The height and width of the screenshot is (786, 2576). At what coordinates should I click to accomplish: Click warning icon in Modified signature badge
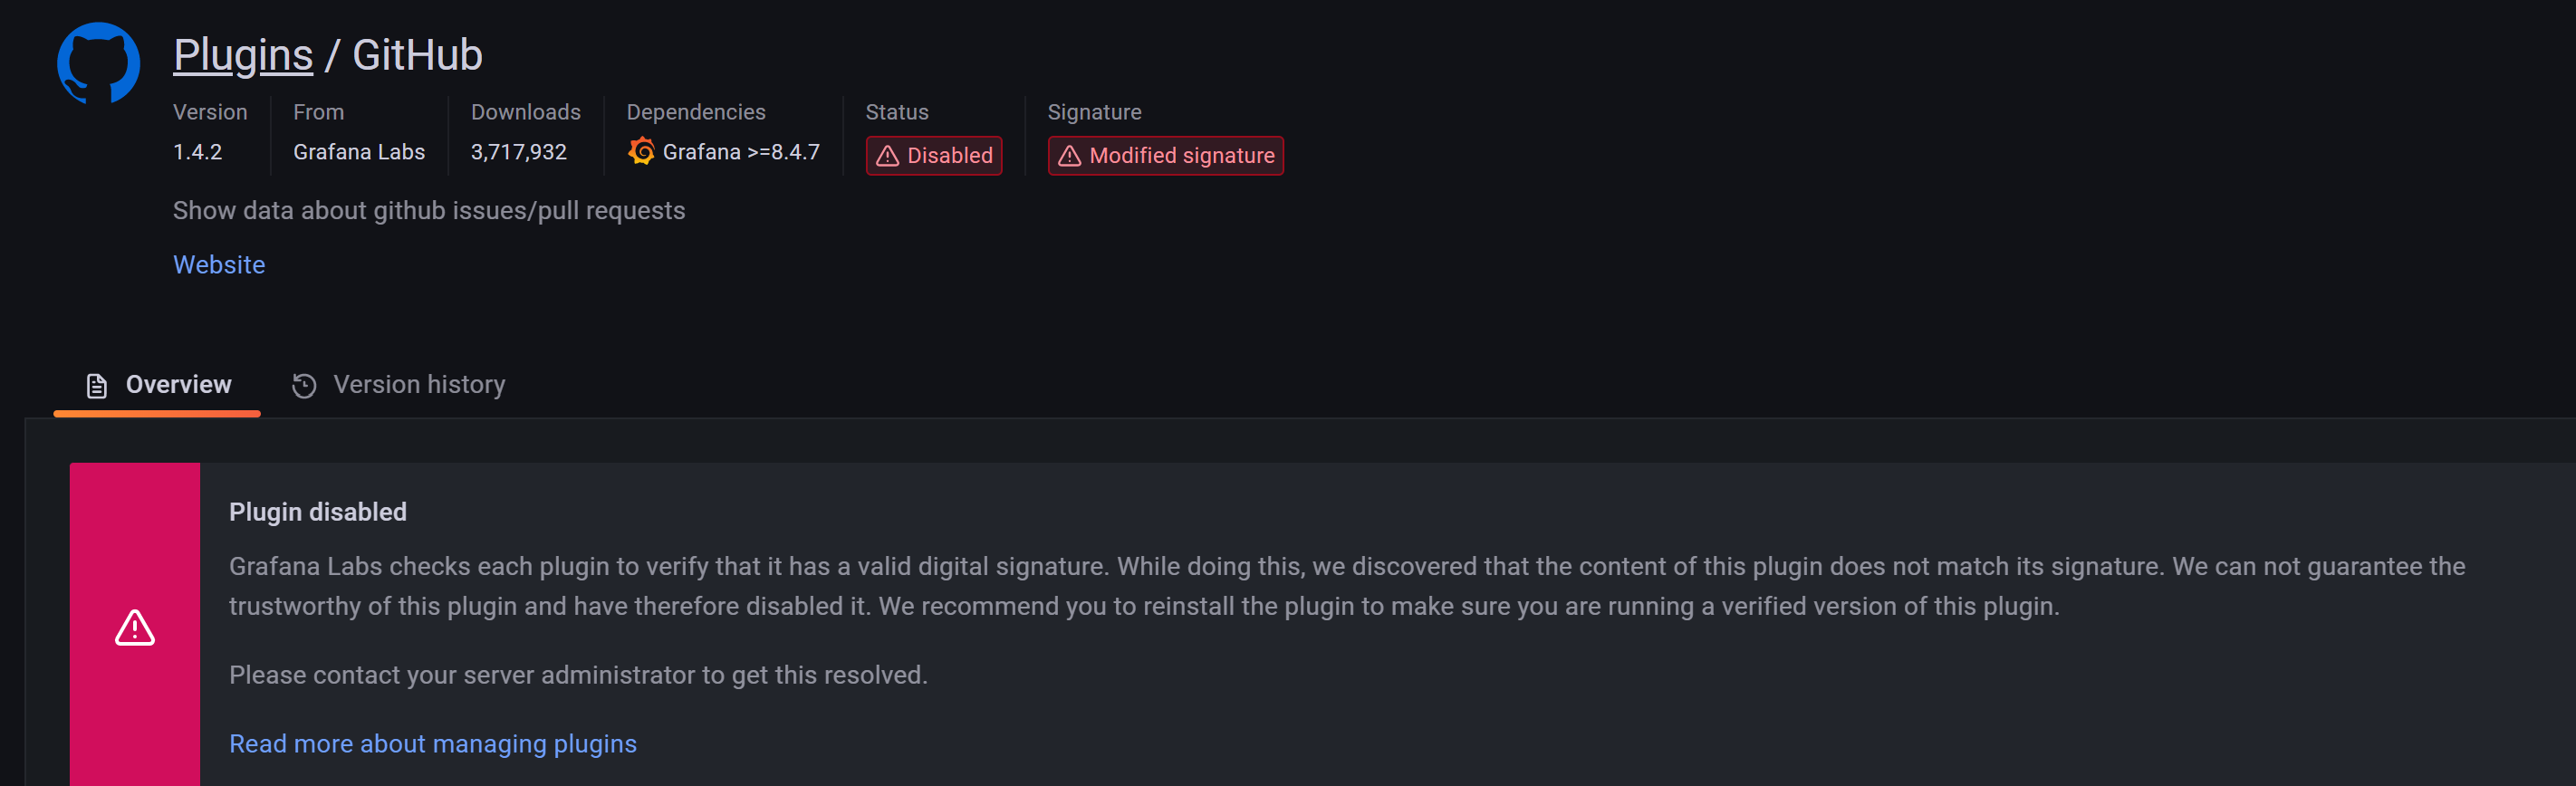click(x=1069, y=155)
